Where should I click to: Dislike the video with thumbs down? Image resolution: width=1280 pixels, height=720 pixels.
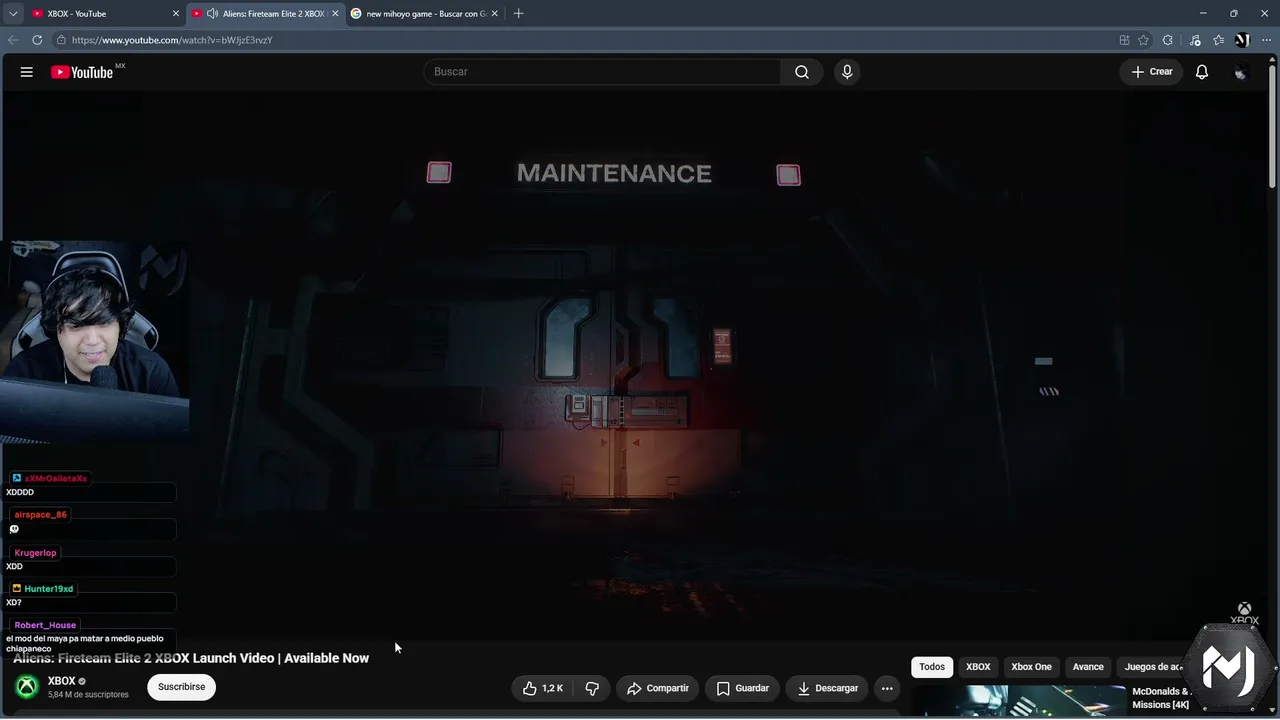pos(592,688)
